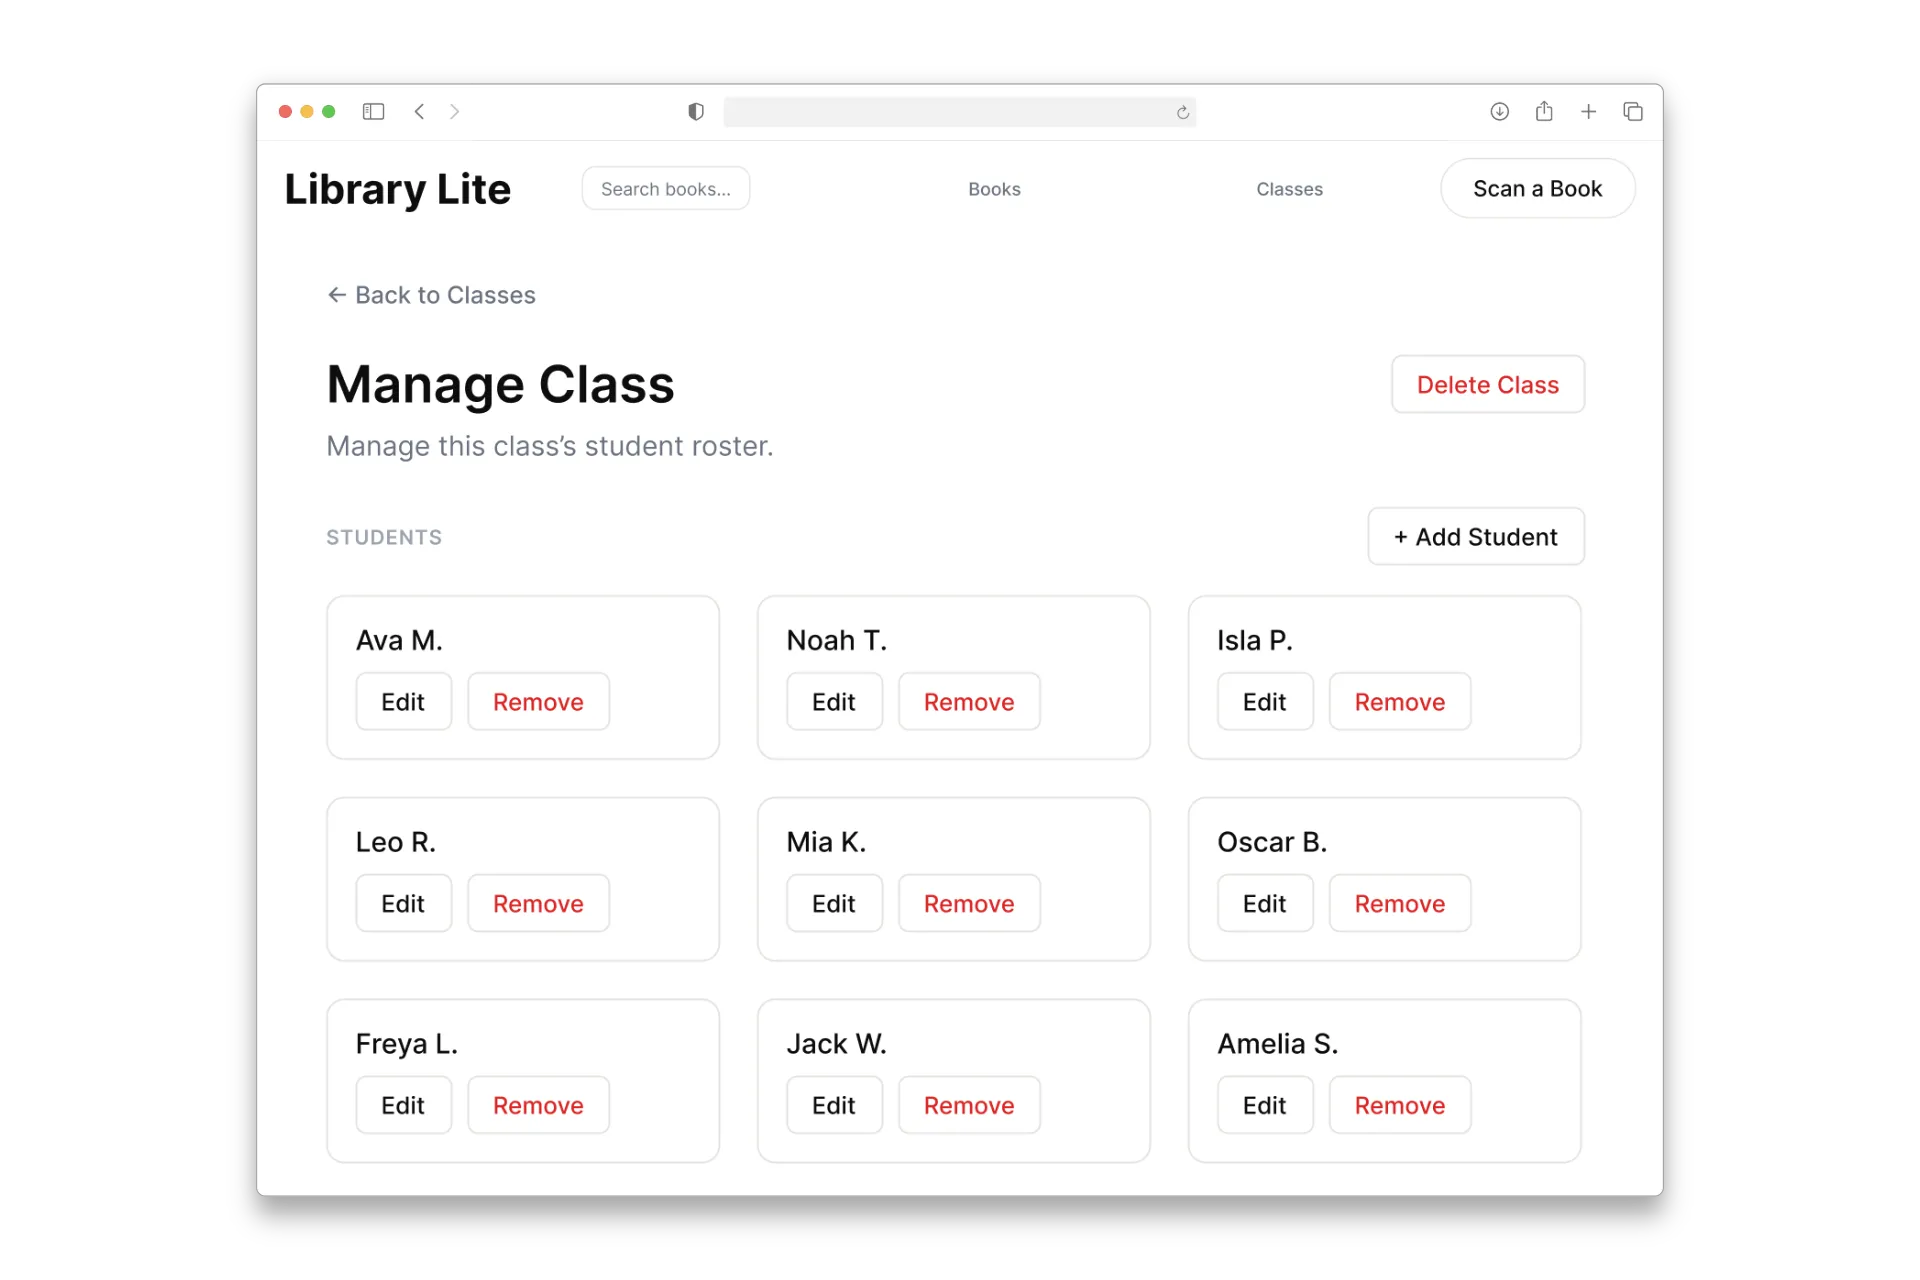Click Scan a Book button
Image resolution: width=1920 pixels, height=1280 pixels.
1537,189
